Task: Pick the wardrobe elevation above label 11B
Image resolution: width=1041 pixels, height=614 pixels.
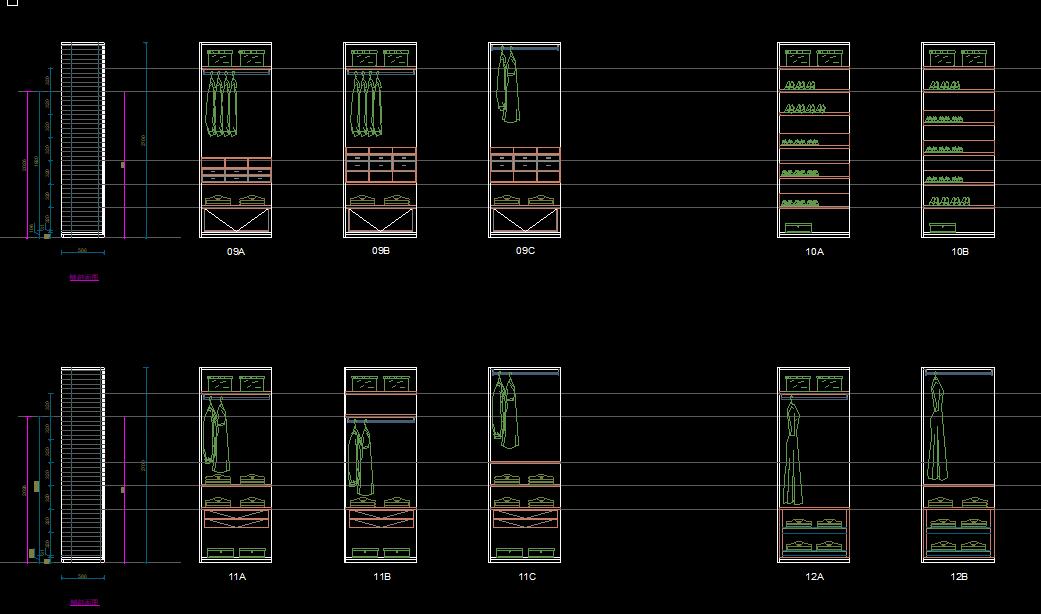Action: pos(380,465)
